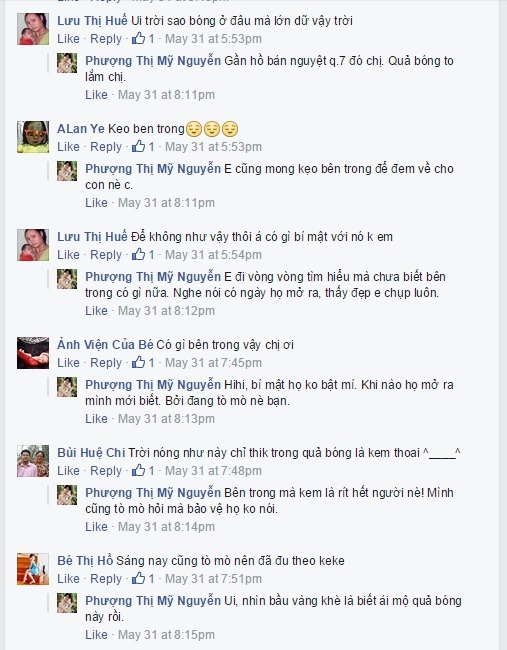Reply to Bùi Huệ Chi's comment
This screenshot has width=507, height=650.
pos(106,471)
